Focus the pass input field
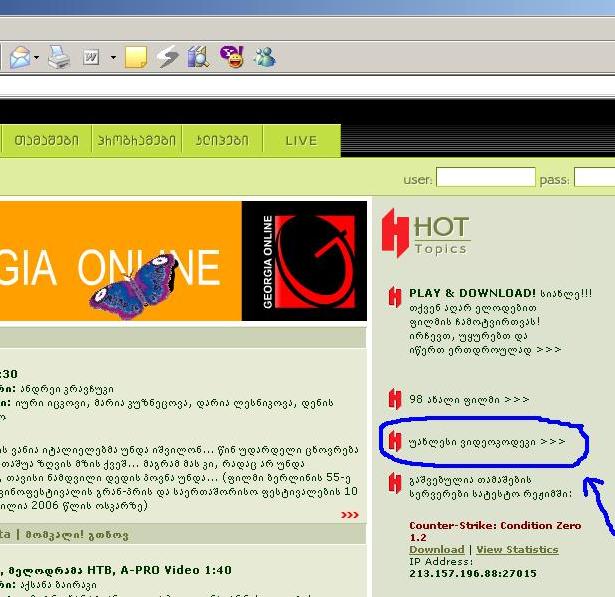Image resolution: width=615 pixels, height=597 pixels. [x=595, y=177]
